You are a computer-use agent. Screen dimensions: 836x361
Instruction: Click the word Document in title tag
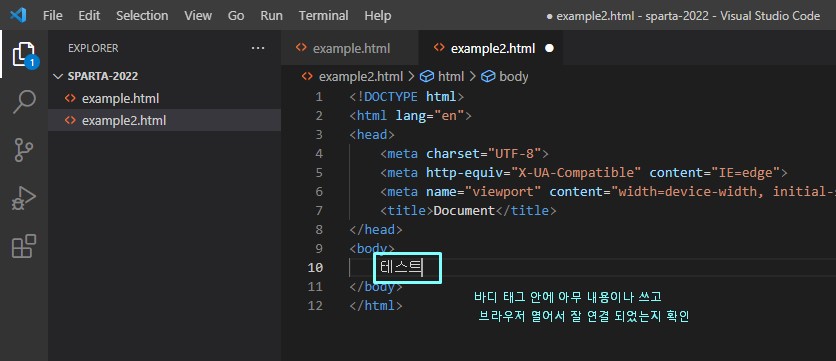464,211
